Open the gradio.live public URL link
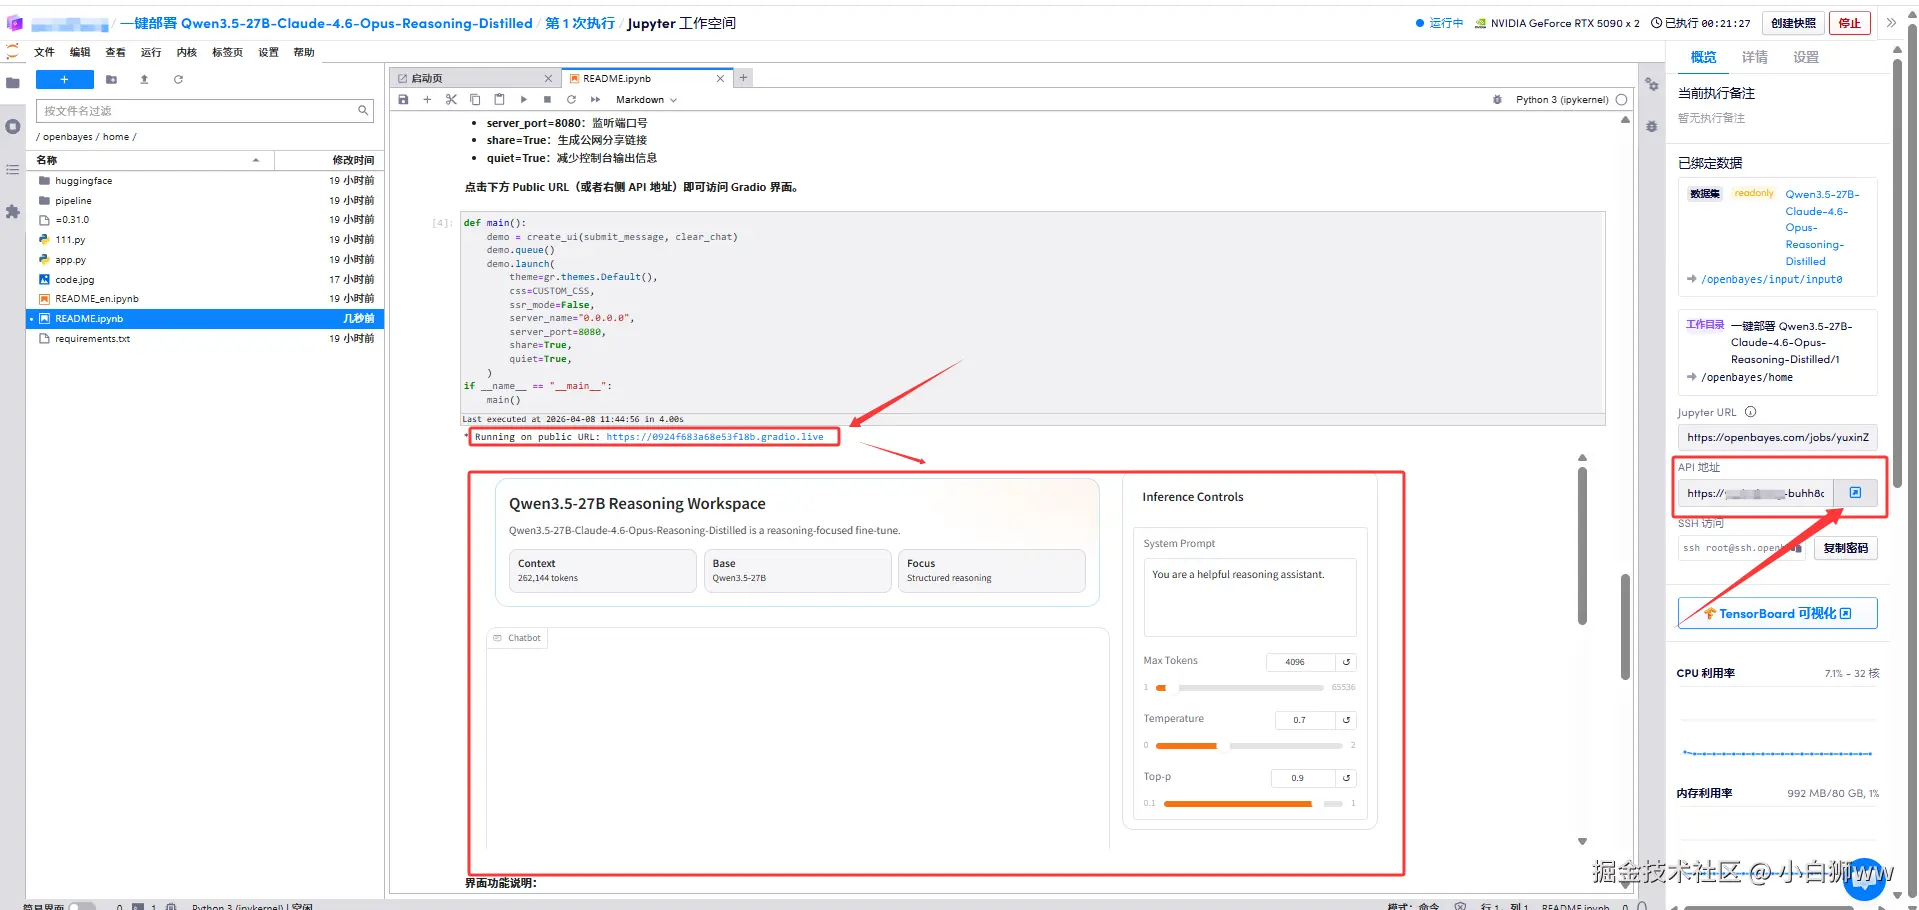Viewport: 1919px width, 910px height. click(x=715, y=437)
